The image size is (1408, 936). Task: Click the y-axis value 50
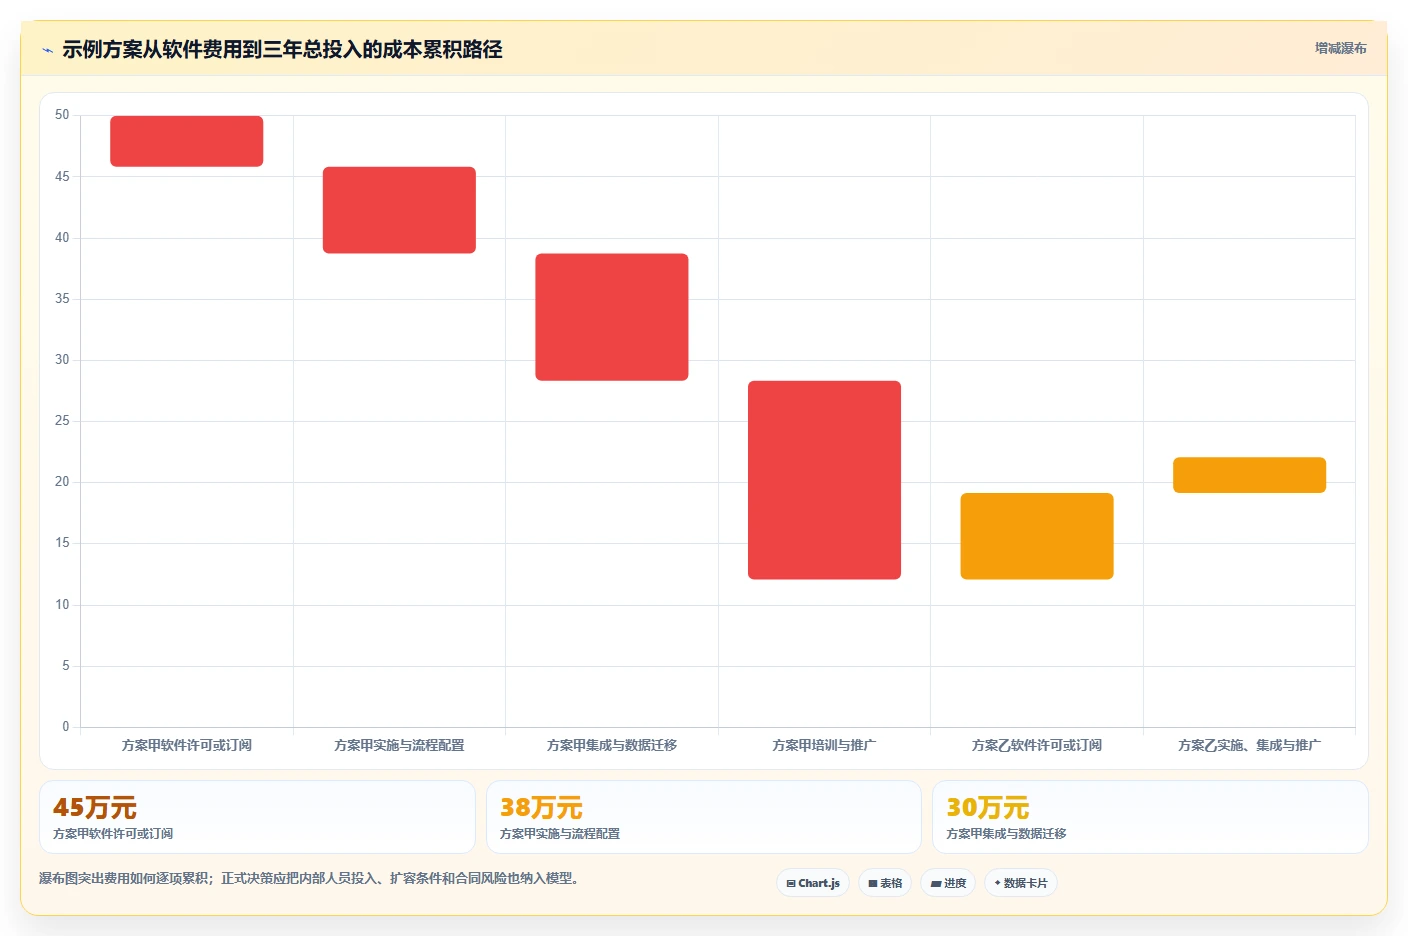pyautogui.click(x=62, y=115)
